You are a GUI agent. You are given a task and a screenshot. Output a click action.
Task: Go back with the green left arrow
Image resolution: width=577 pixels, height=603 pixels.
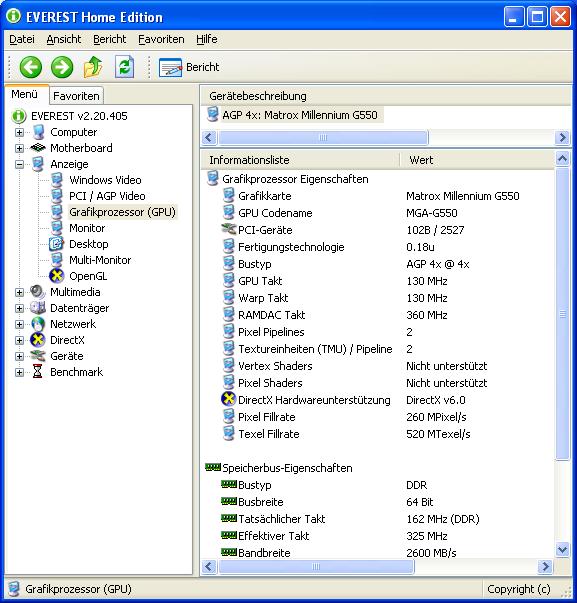click(x=31, y=67)
